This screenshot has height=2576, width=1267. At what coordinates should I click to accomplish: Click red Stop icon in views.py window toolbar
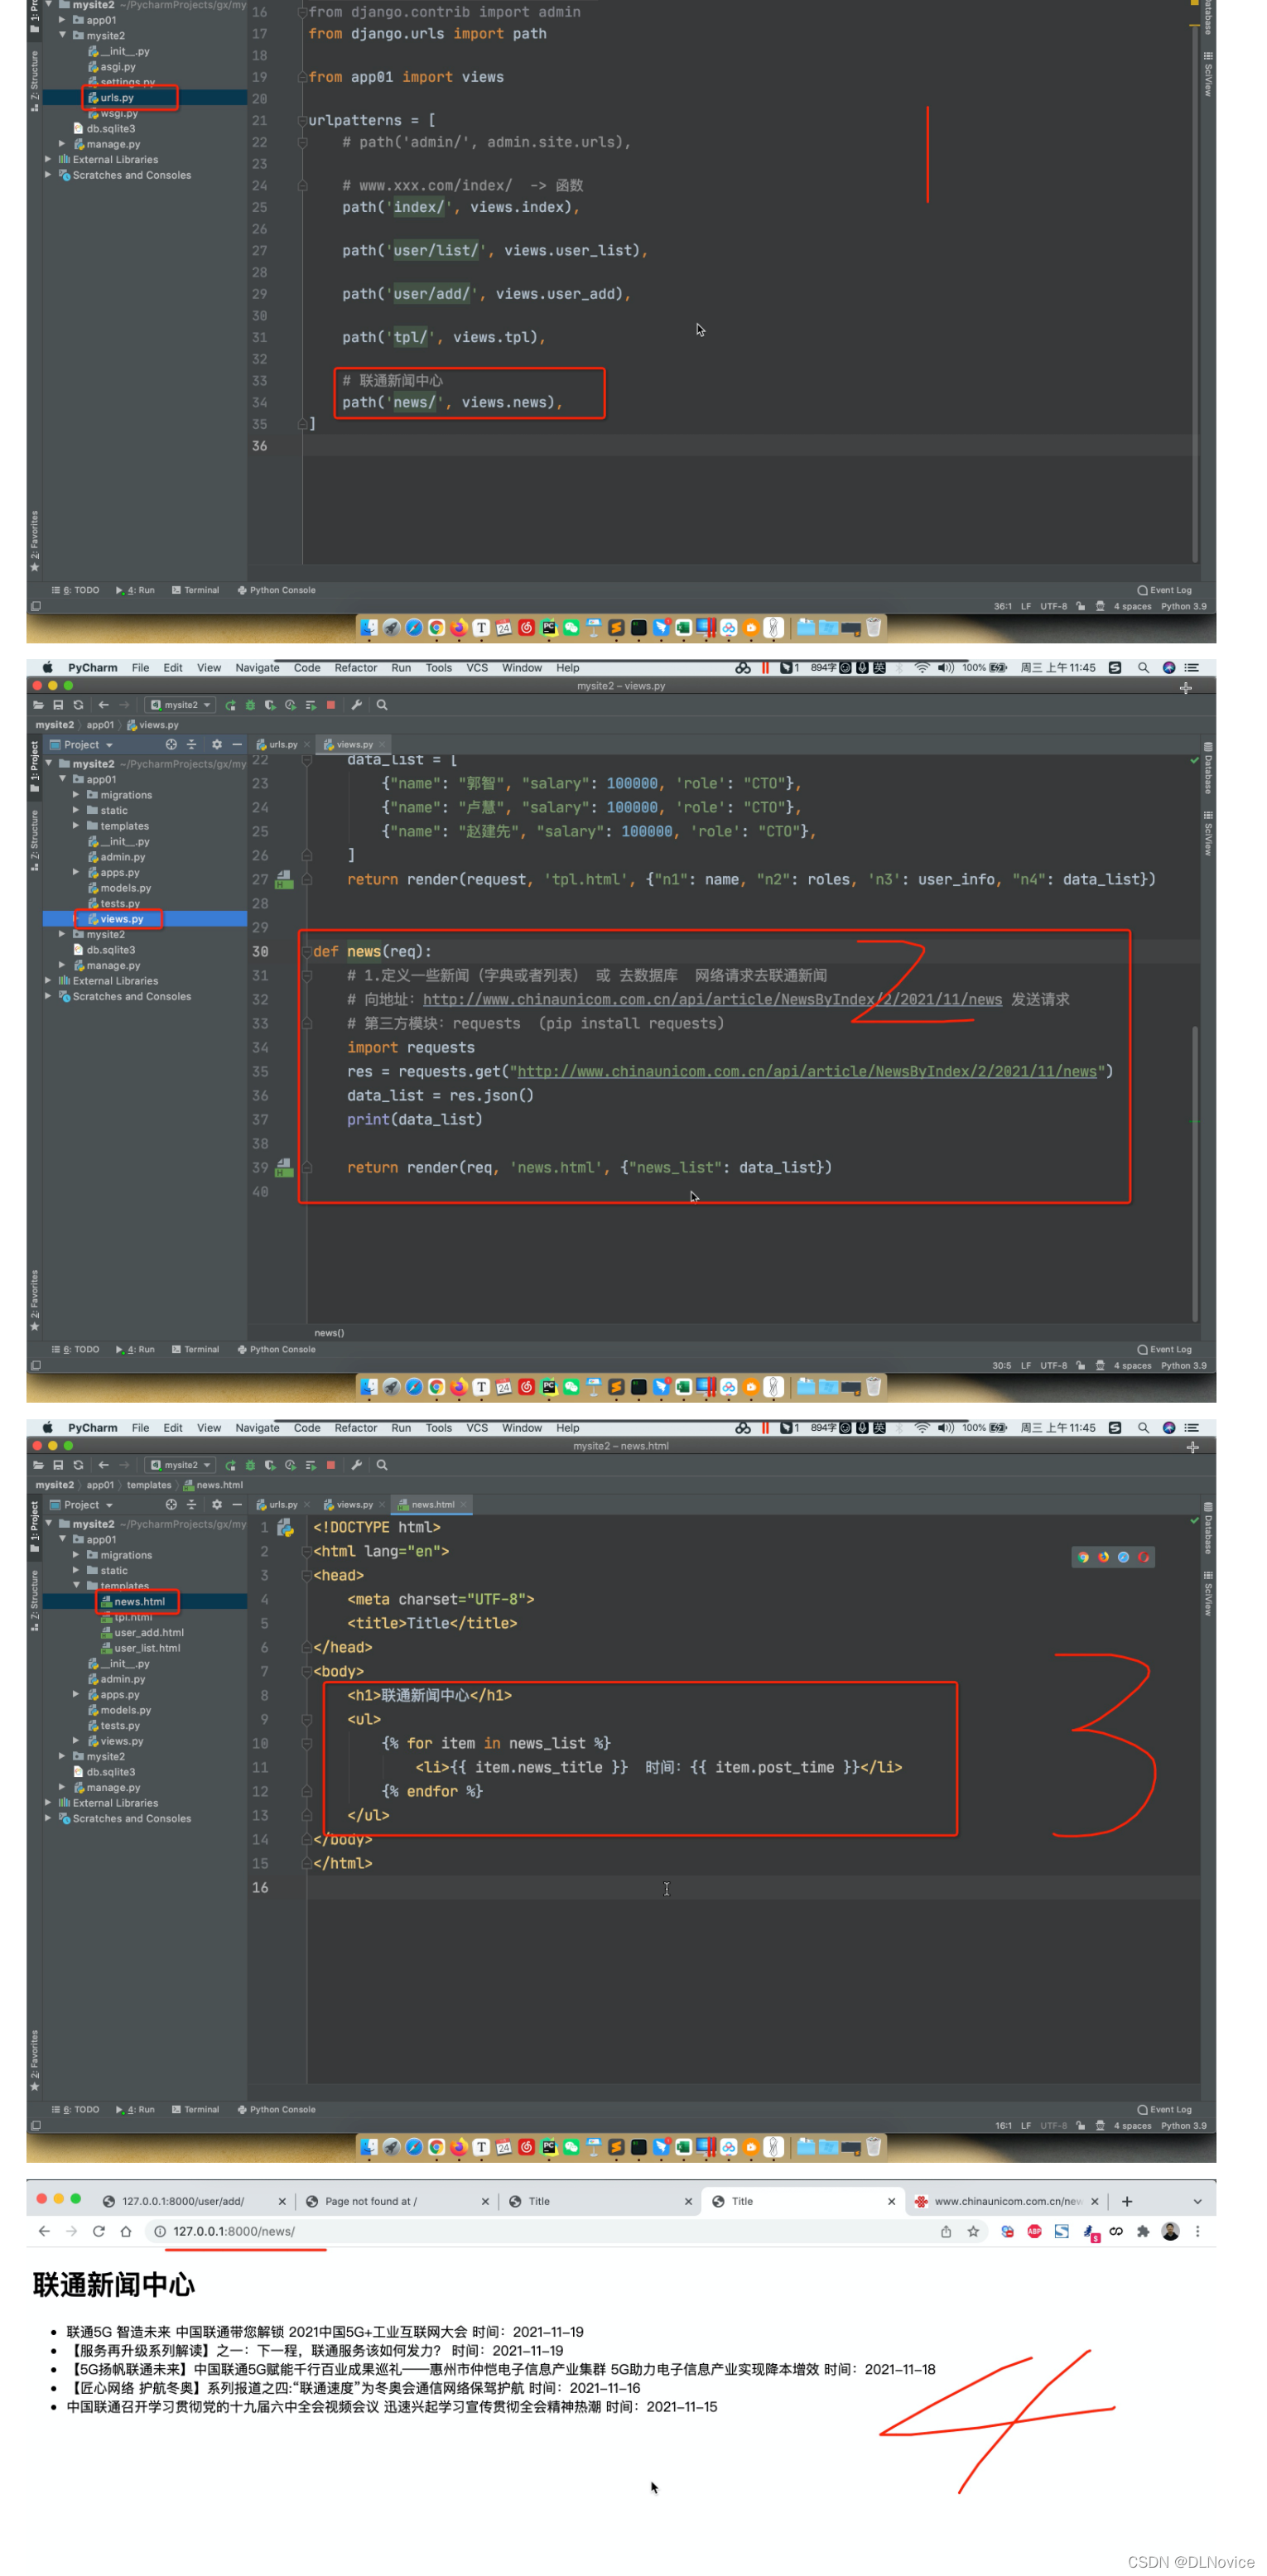[331, 705]
